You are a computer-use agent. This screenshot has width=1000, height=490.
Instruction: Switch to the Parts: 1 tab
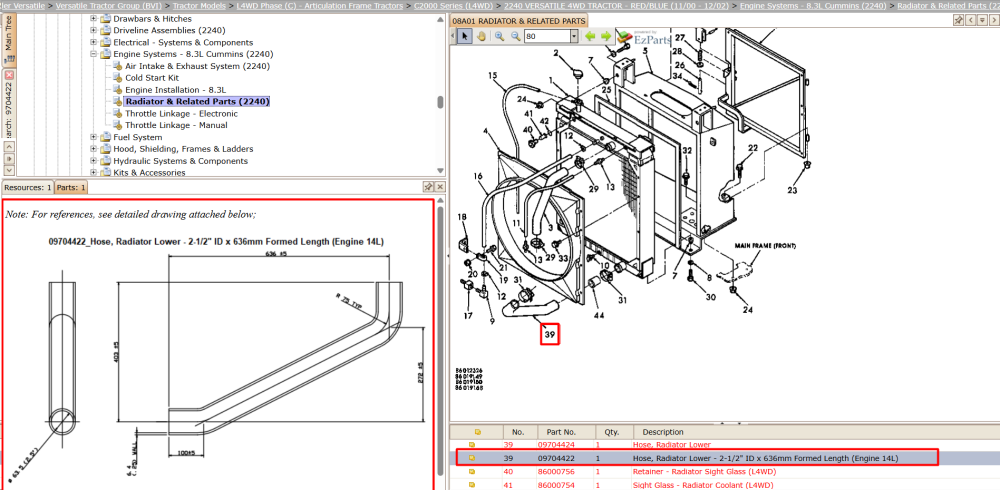[x=71, y=188]
